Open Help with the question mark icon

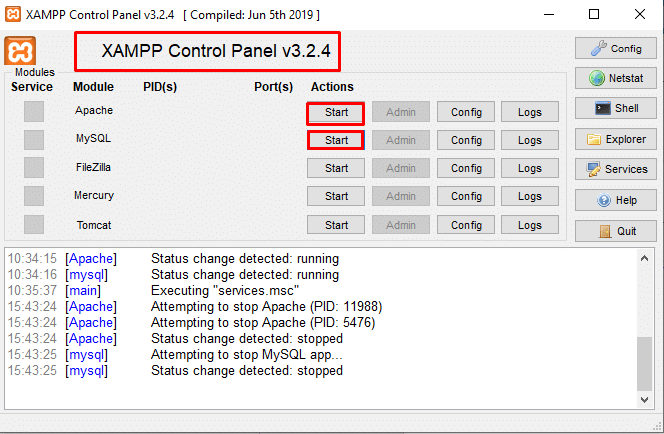click(614, 200)
